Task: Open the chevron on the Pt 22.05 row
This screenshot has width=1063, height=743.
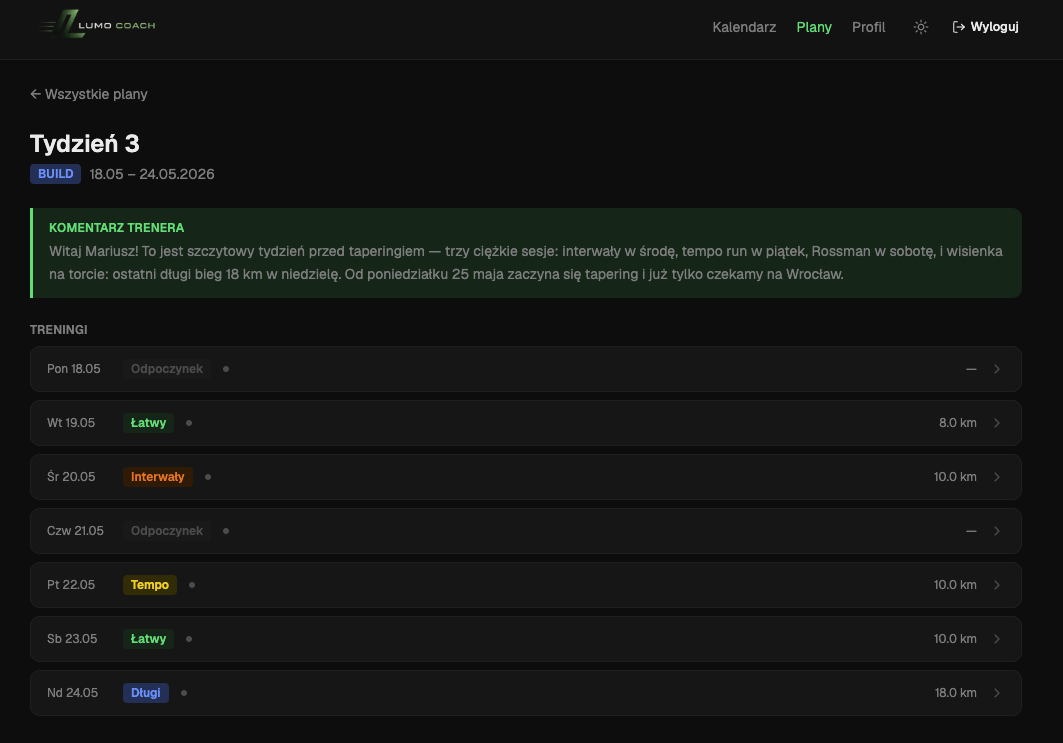Action: tap(997, 585)
